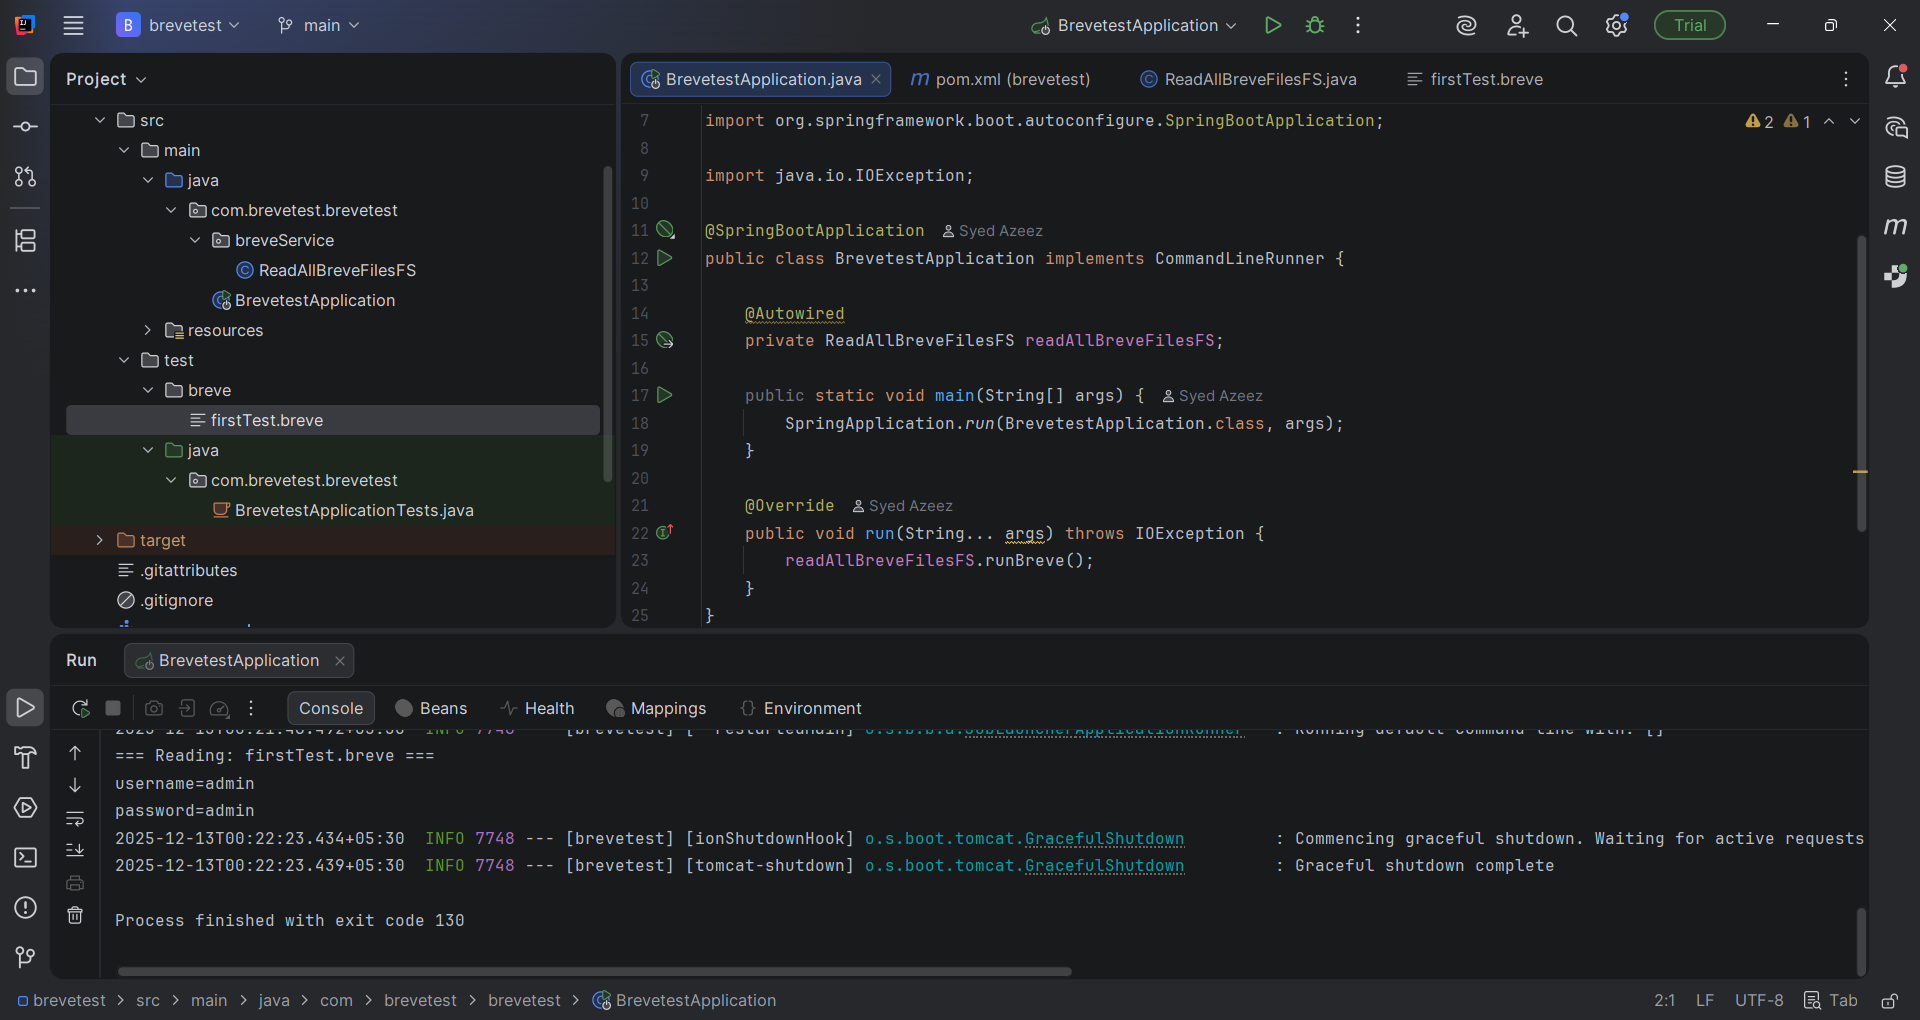Open the Terminal tool window

25,858
